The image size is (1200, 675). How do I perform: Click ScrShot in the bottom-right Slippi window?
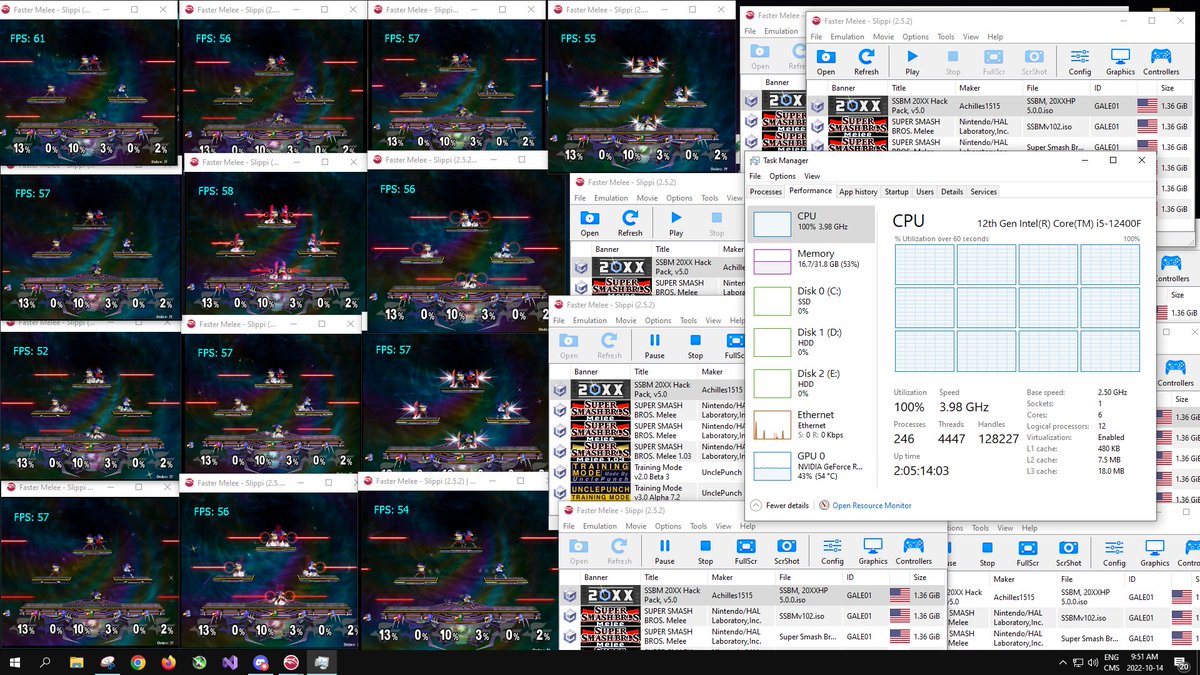[x=1069, y=553]
